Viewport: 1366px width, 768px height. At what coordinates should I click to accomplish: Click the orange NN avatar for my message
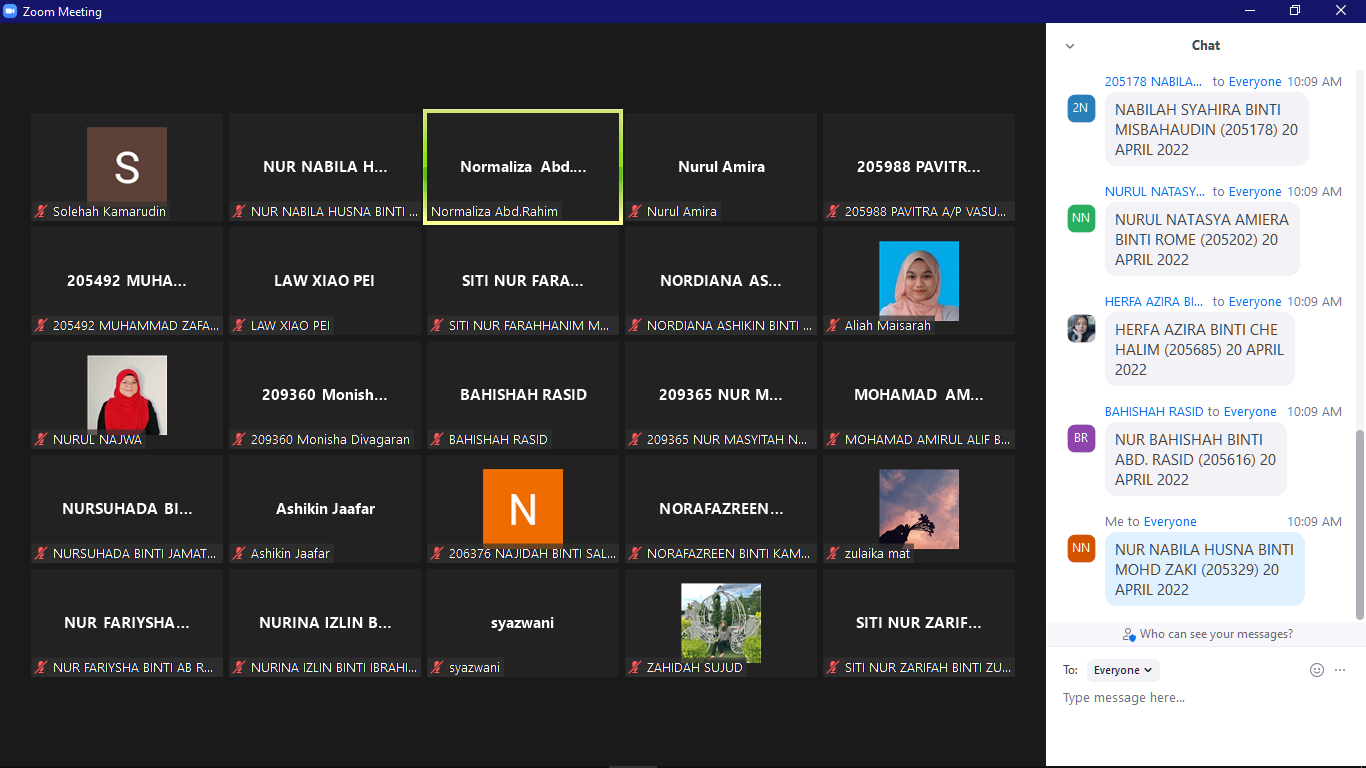tap(1081, 548)
